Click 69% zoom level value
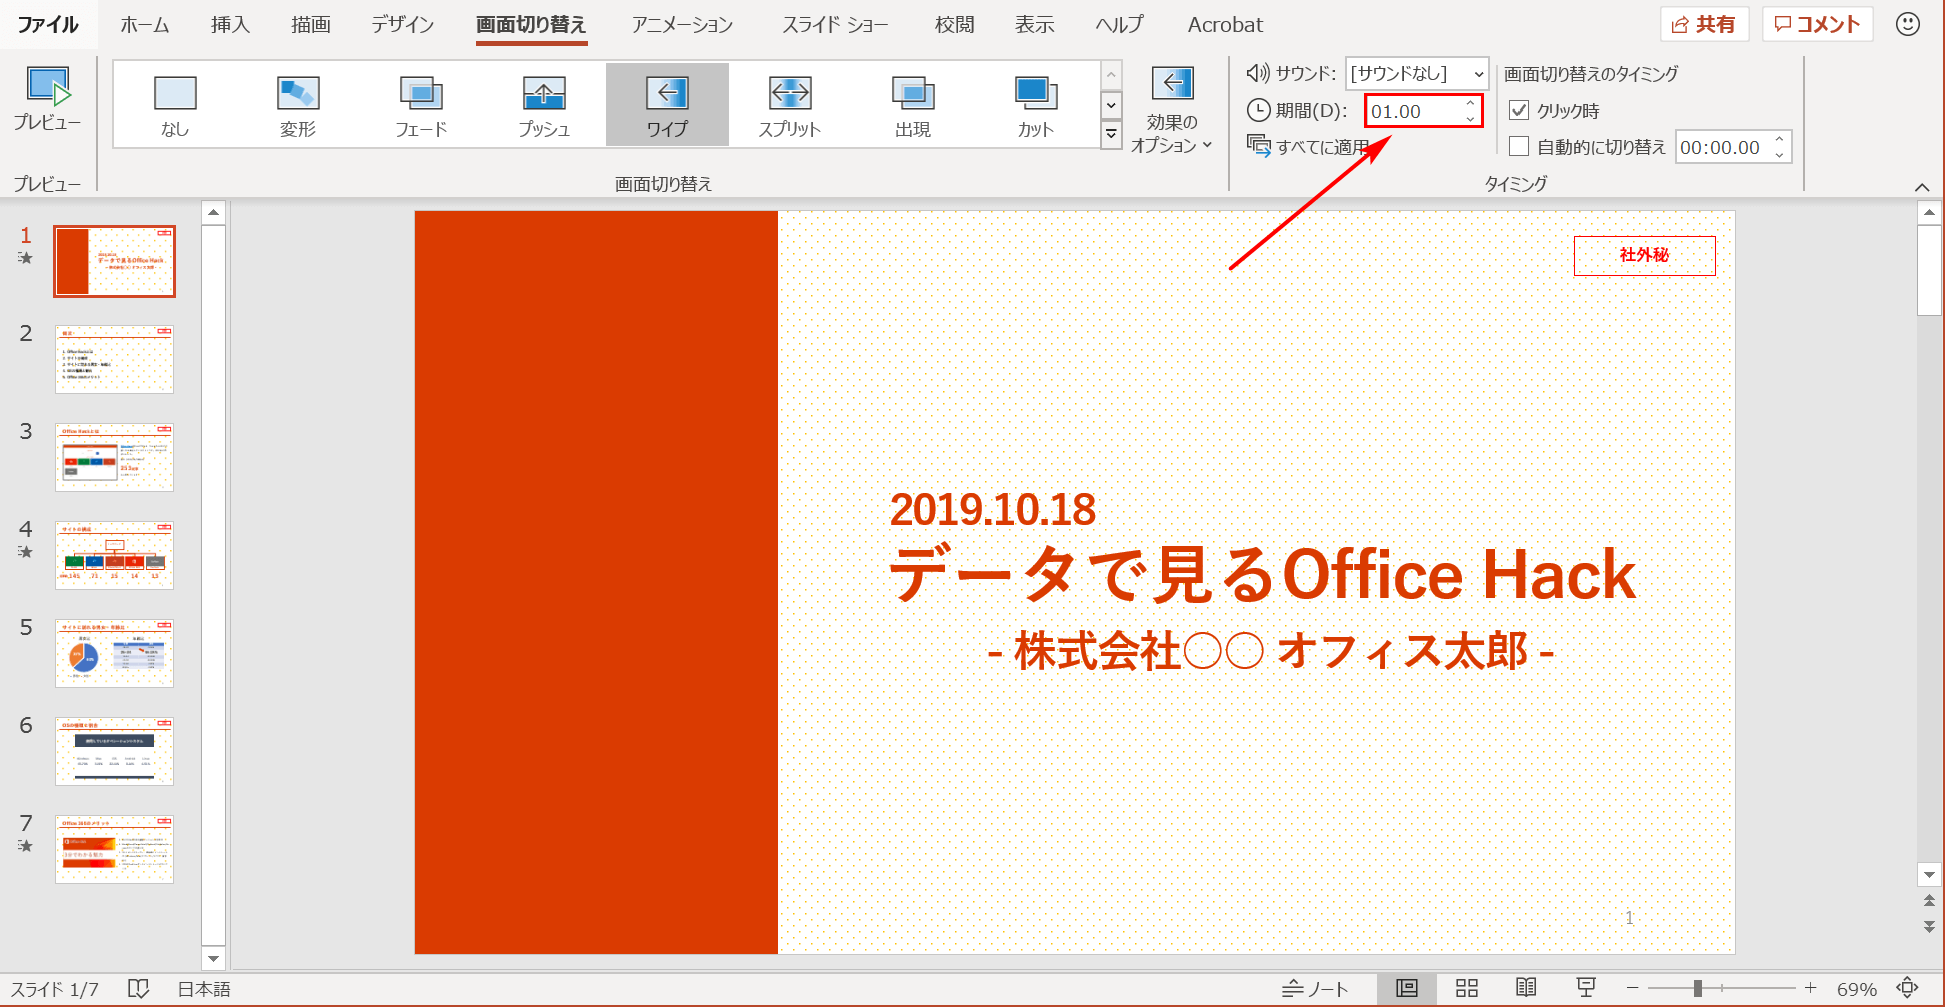The height and width of the screenshot is (1007, 1945). (1856, 989)
